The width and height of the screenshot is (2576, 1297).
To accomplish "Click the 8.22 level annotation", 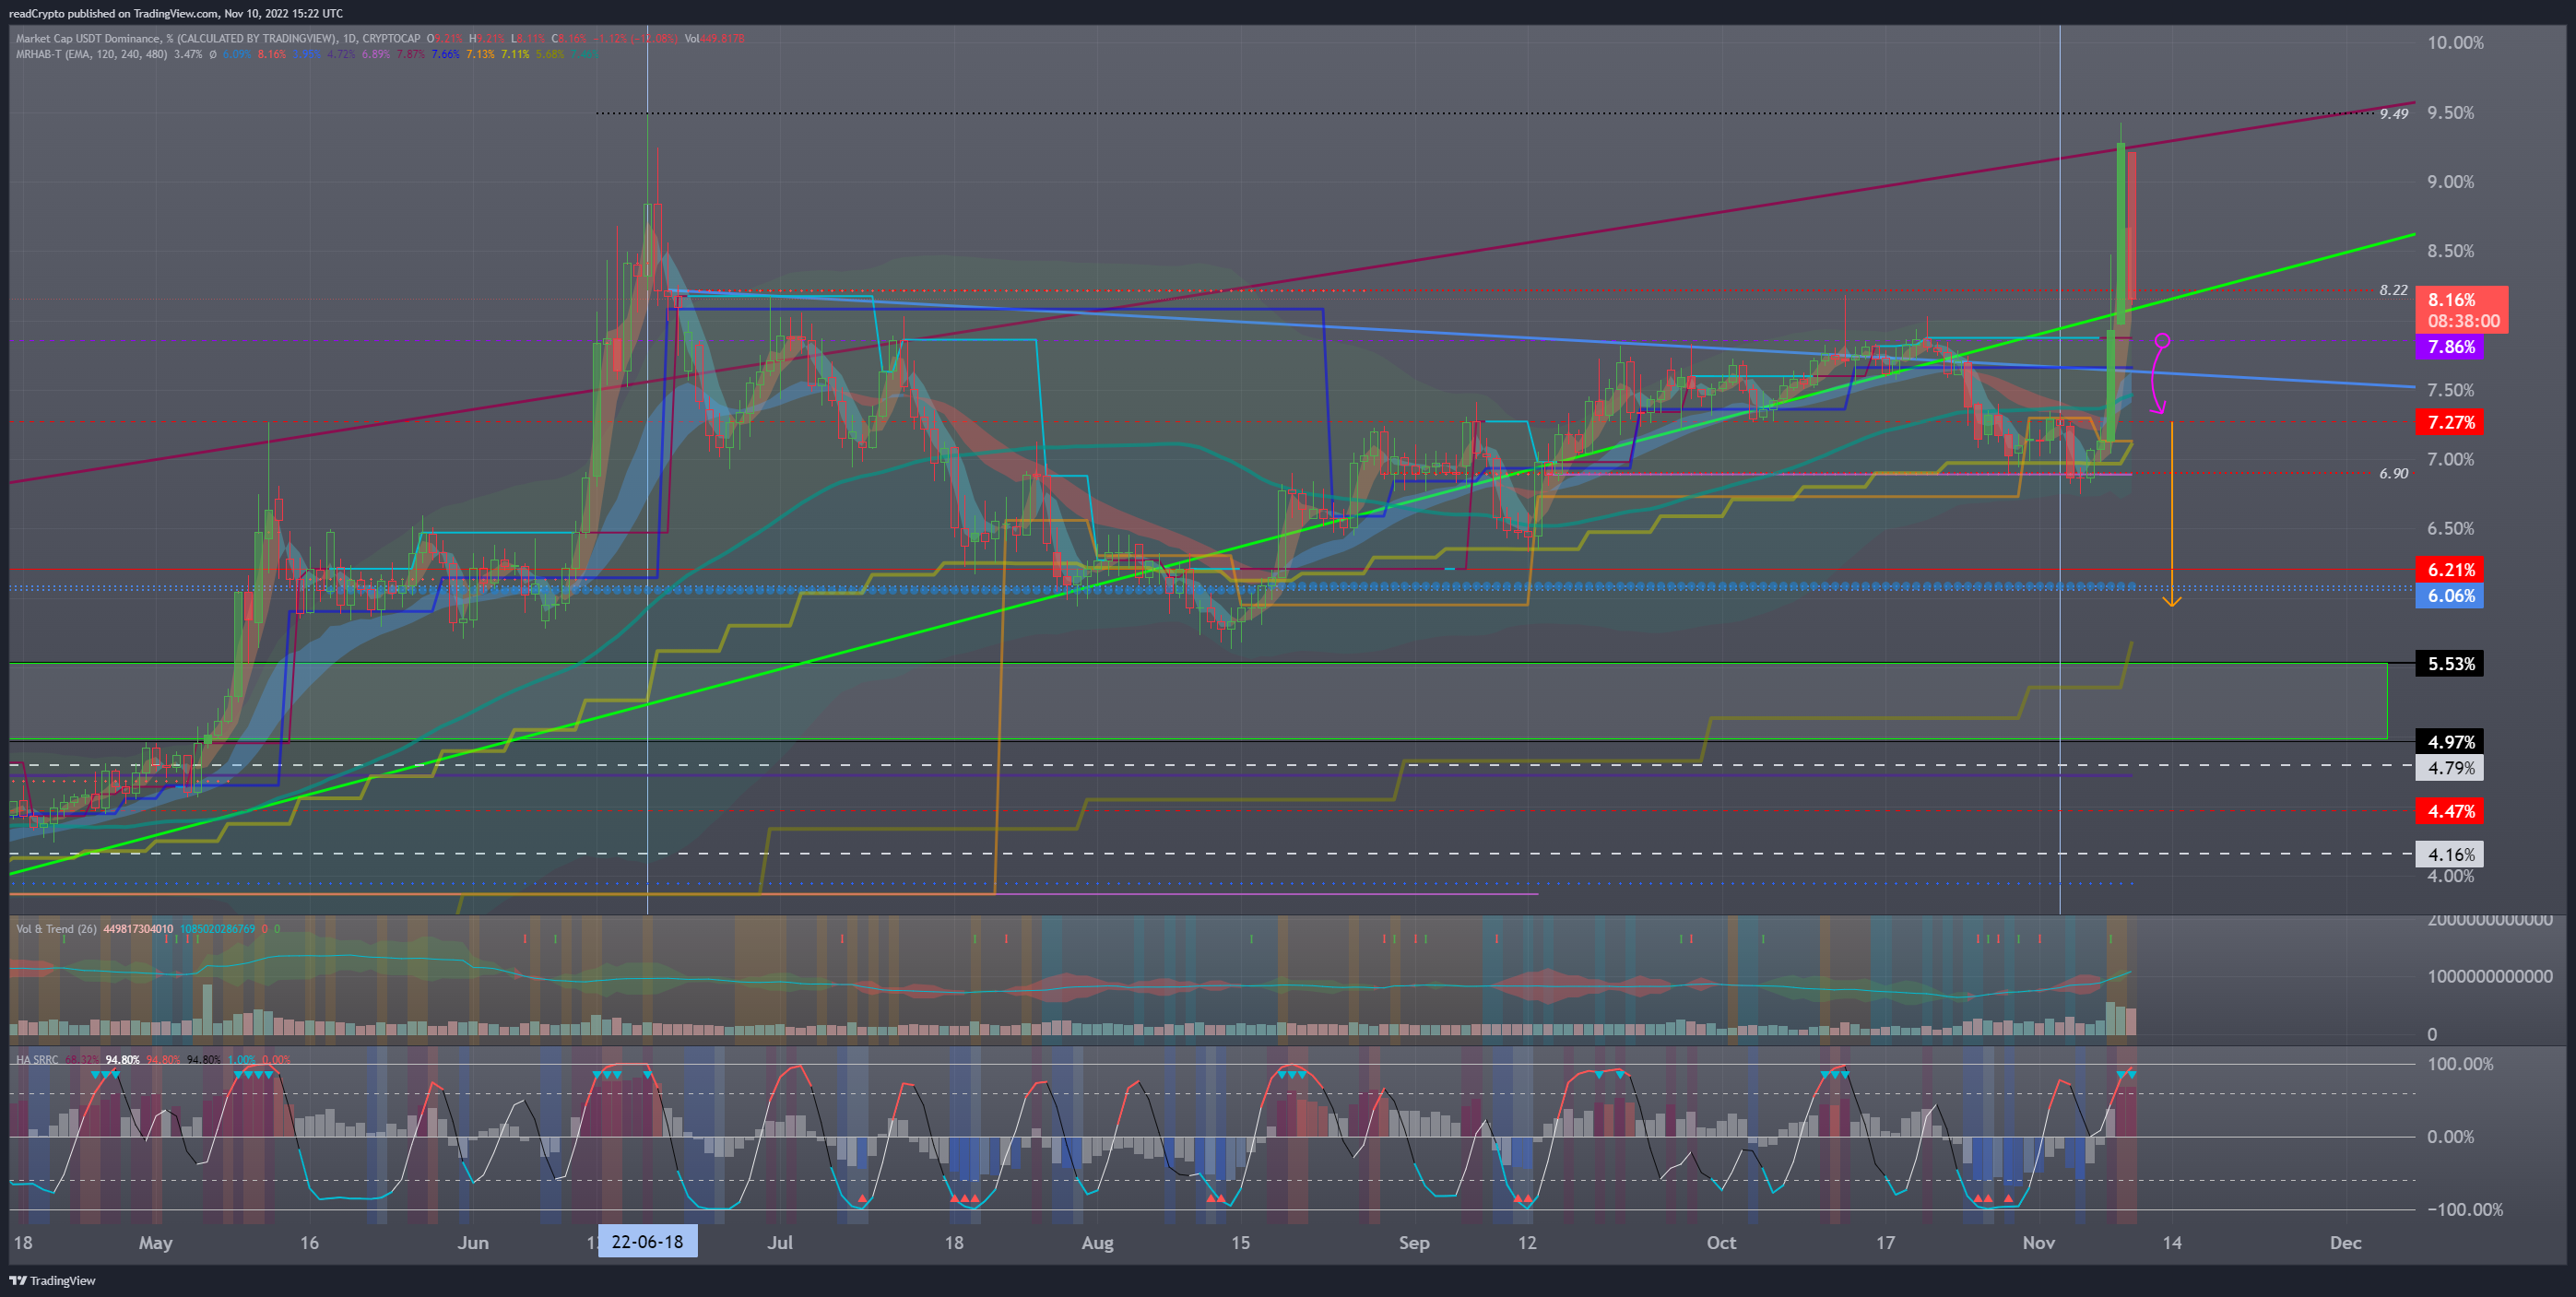I will [2394, 290].
